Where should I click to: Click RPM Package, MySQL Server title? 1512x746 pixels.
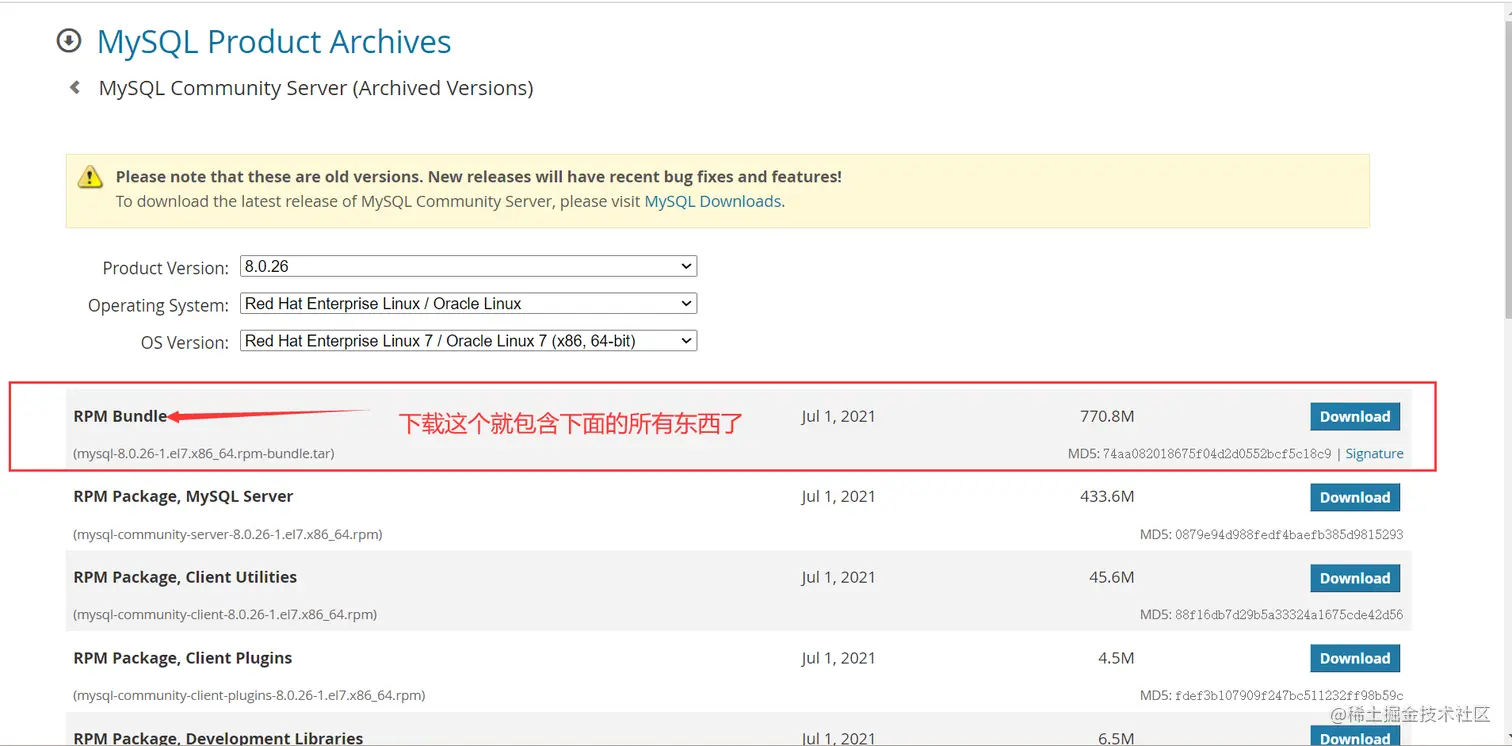(x=183, y=496)
